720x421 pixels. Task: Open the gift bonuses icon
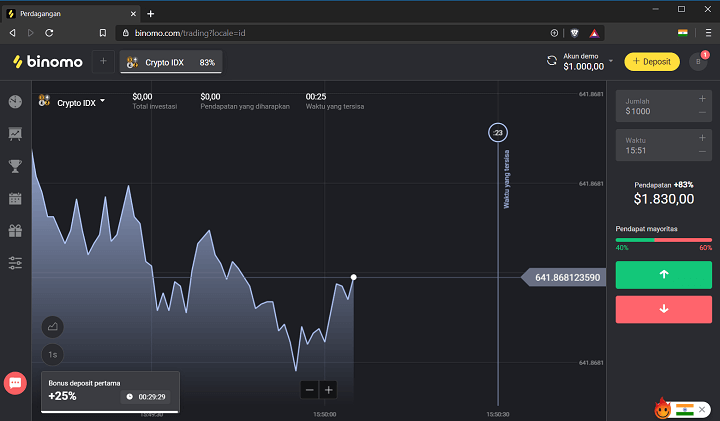pyautogui.click(x=15, y=231)
